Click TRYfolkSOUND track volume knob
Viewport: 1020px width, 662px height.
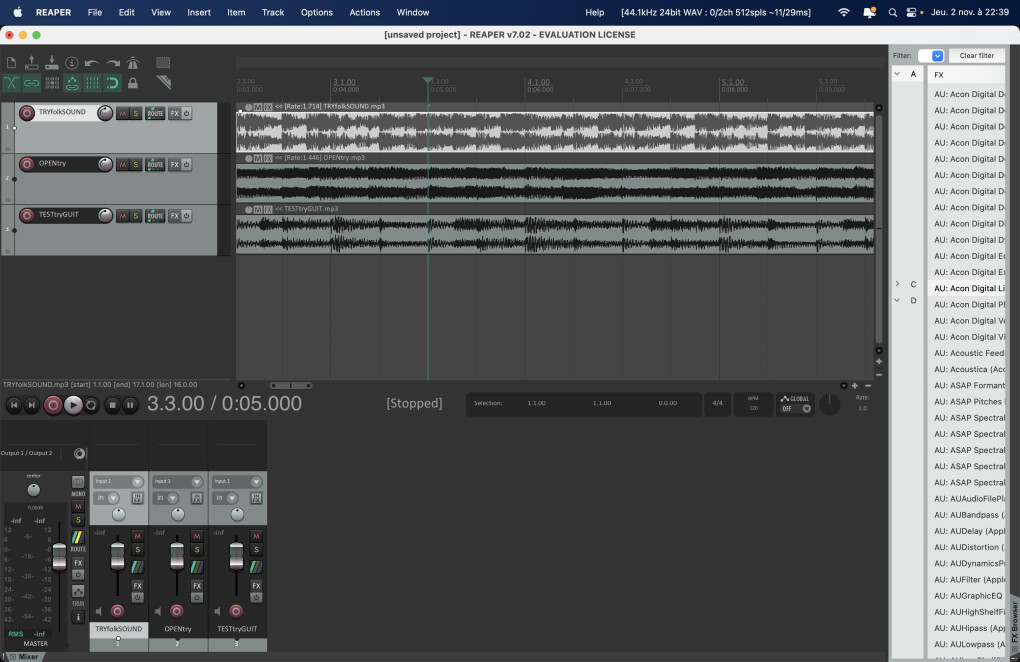tap(105, 113)
